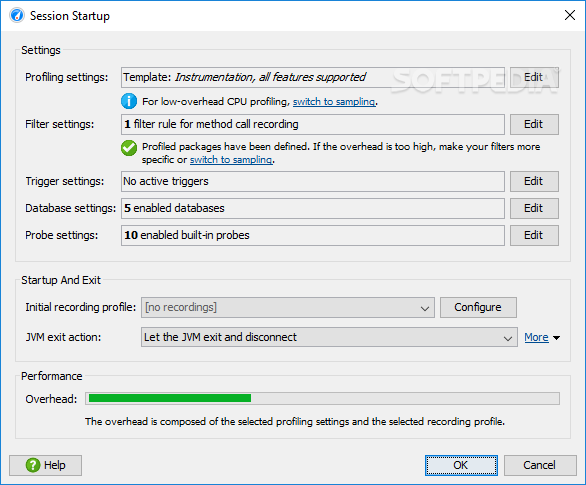The width and height of the screenshot is (586, 485).
Task: Click switch to sampling link under Profiling settings
Action: (334, 102)
